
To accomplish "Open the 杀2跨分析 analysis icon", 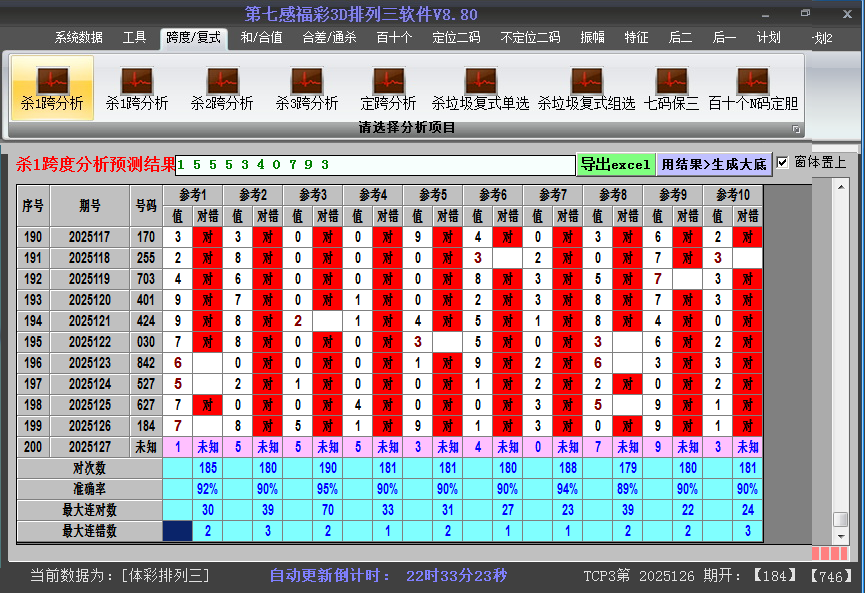I will [x=222, y=88].
